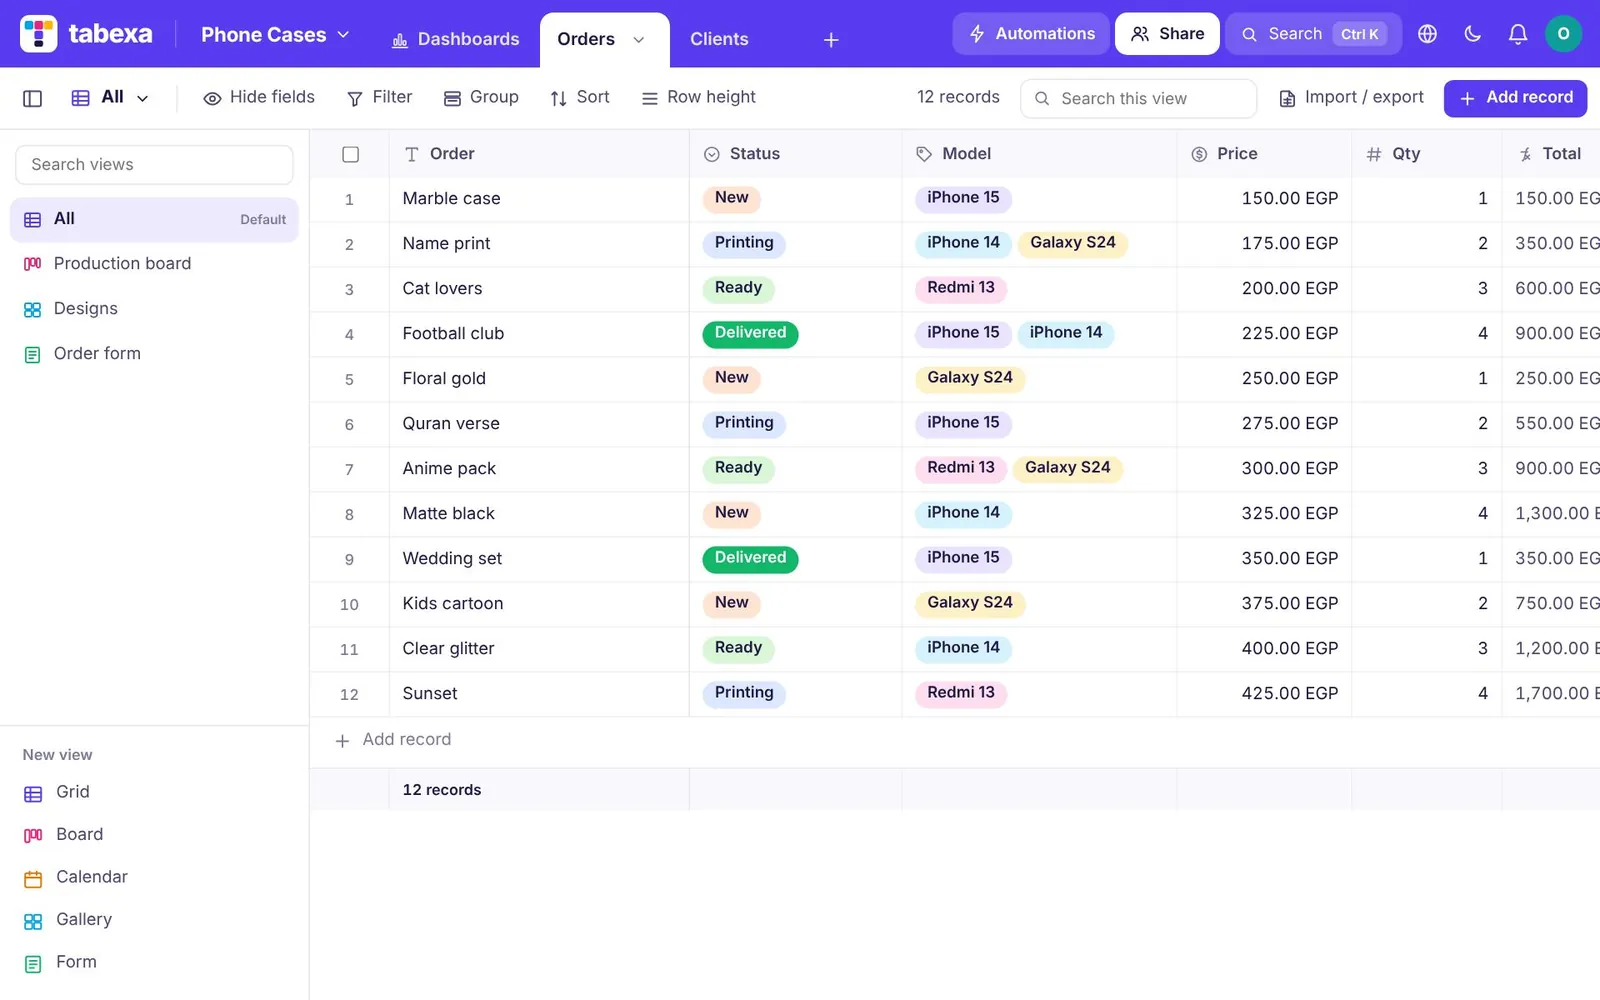Screen dimensions: 1600x1000
Task: Select the All default view in sidebar
Action: click(x=154, y=220)
